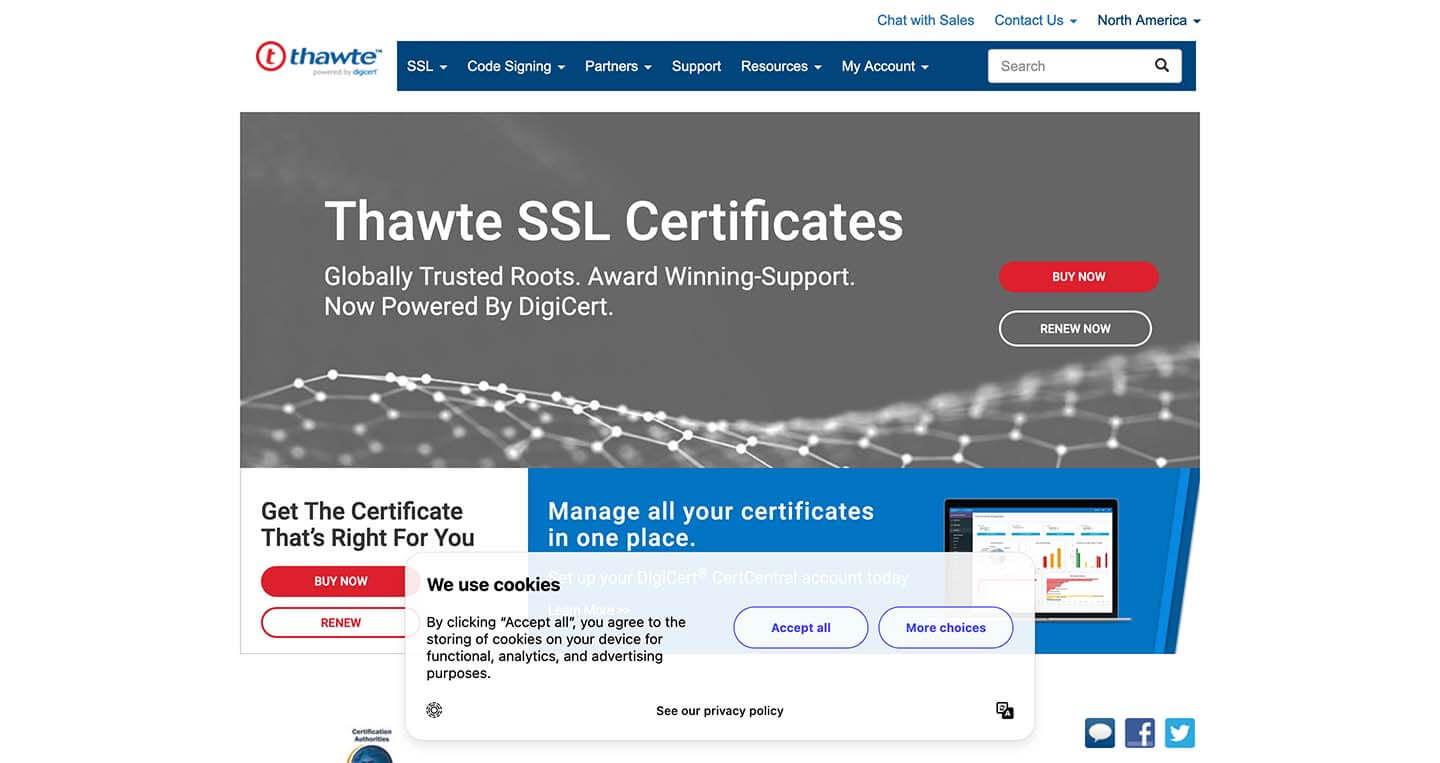Click the Get The Certificate heading
The width and height of the screenshot is (1440, 763).
coord(368,524)
